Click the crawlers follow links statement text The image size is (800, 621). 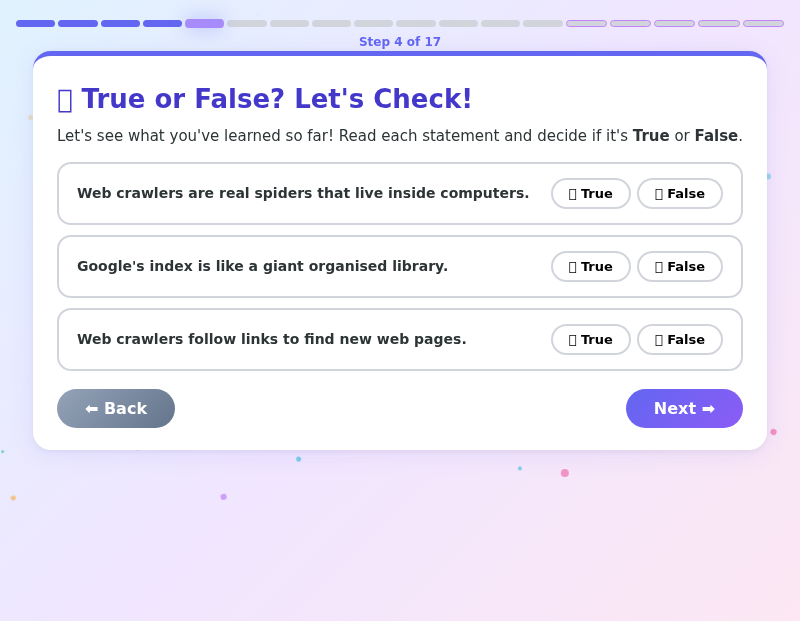click(x=271, y=339)
